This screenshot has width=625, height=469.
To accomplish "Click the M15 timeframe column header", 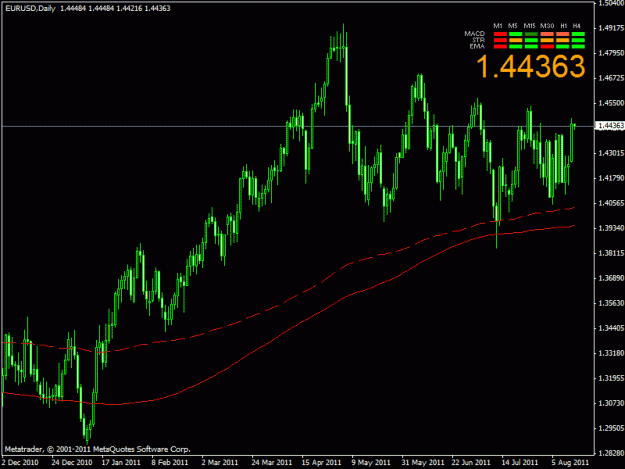I will point(530,26).
